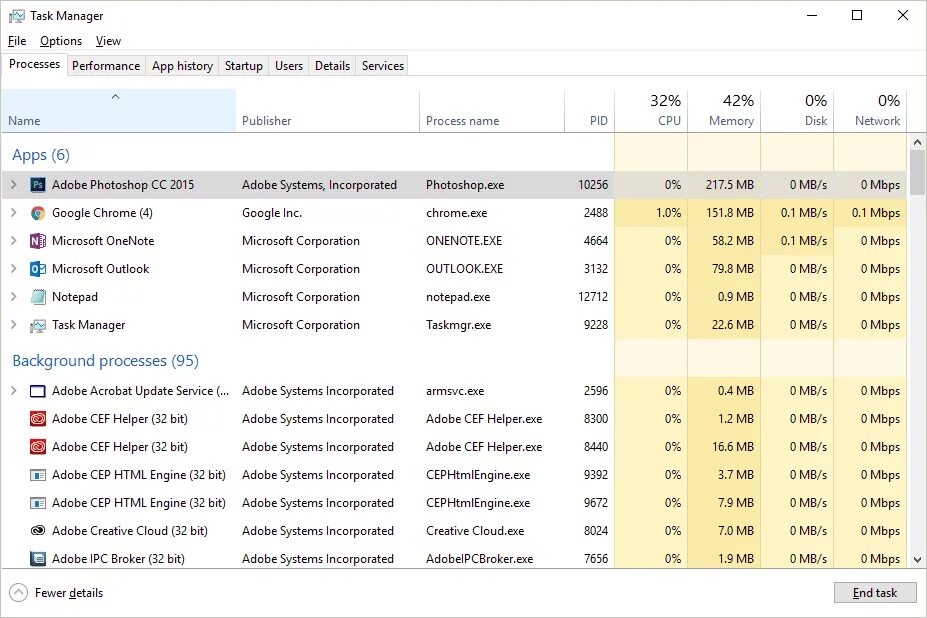Click the Adobe Creative Cloud icon
Image resolution: width=927 pixels, height=618 pixels.
38,531
